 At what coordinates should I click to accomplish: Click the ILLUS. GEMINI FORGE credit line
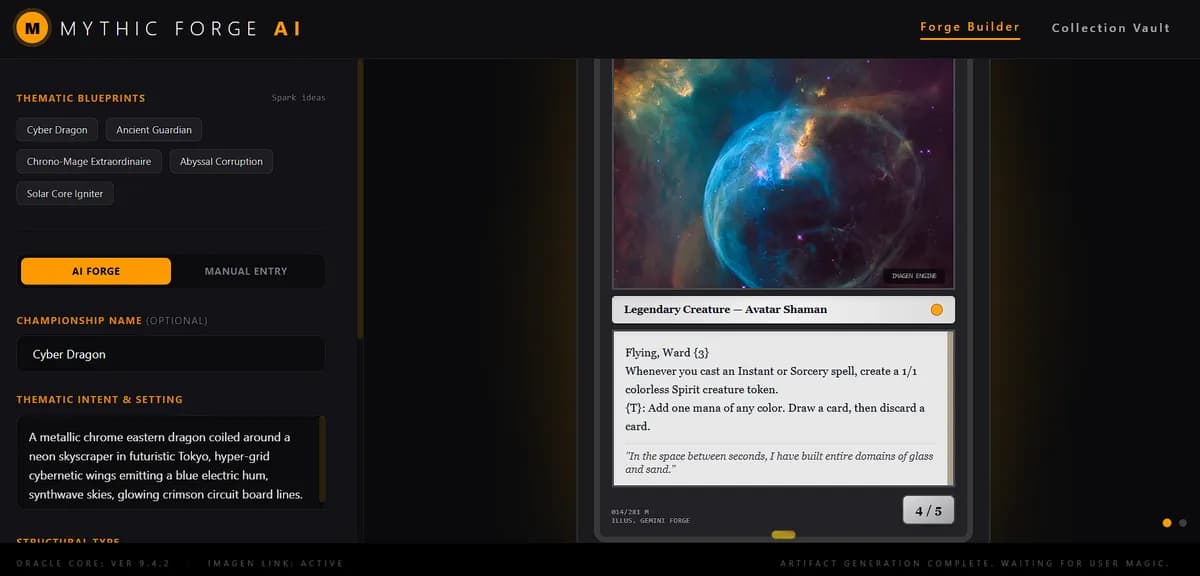point(650,520)
